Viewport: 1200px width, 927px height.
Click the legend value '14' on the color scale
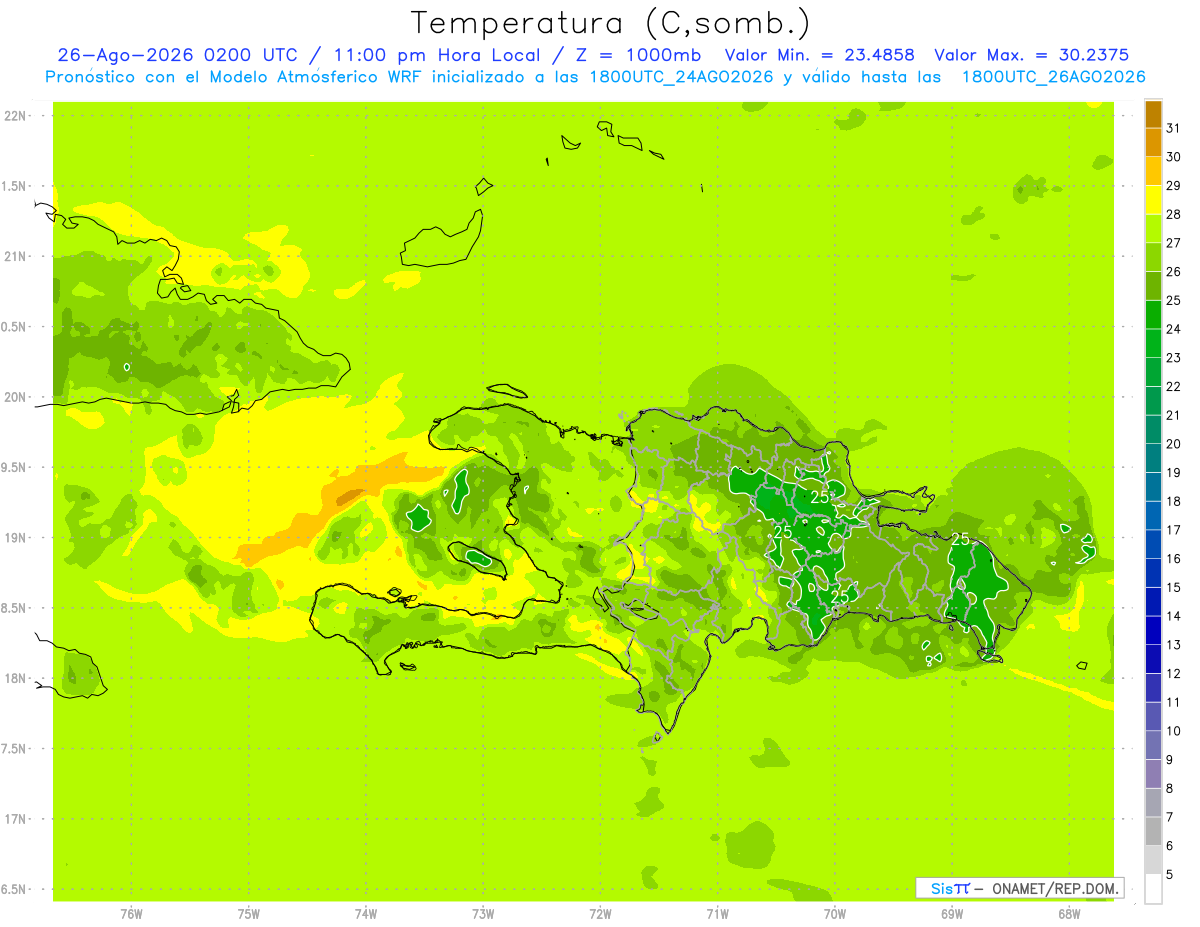(1174, 617)
